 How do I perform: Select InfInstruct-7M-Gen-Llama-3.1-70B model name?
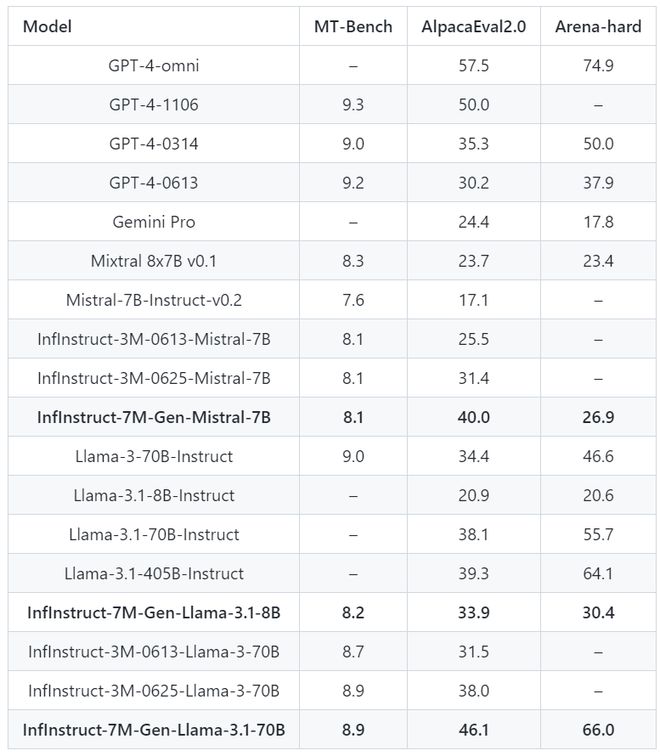(153, 729)
